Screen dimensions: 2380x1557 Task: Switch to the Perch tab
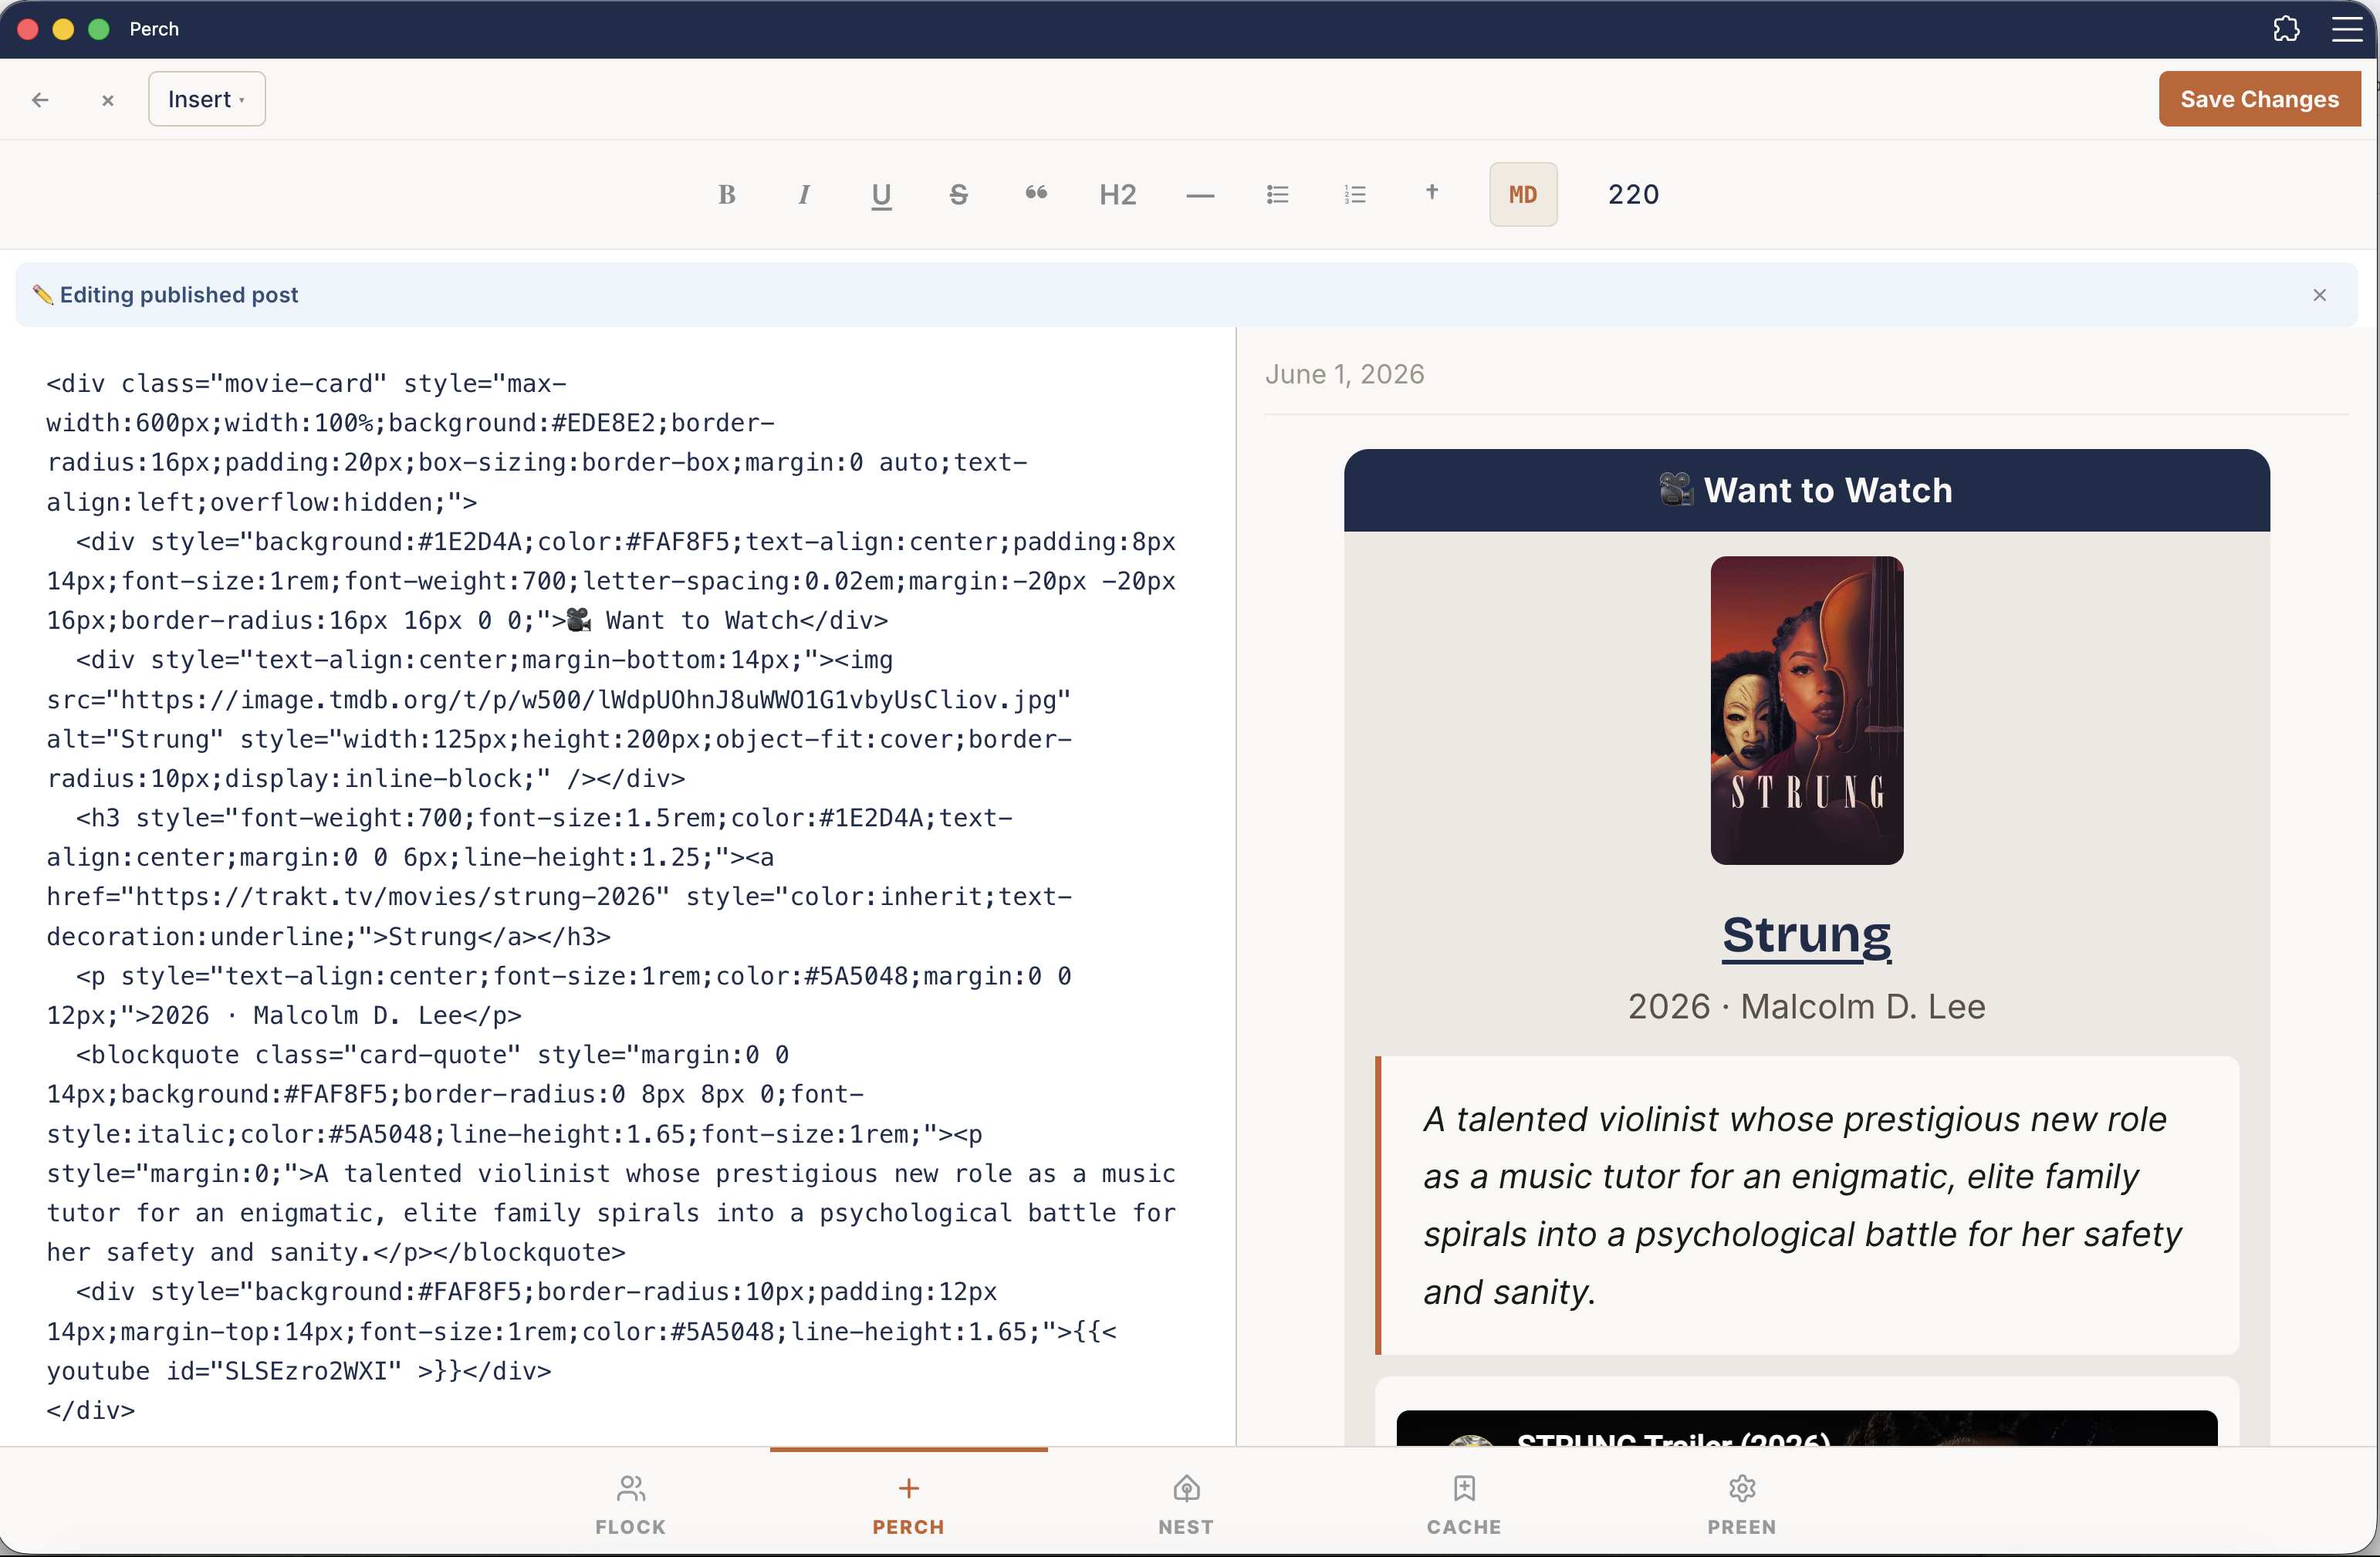(x=908, y=1503)
